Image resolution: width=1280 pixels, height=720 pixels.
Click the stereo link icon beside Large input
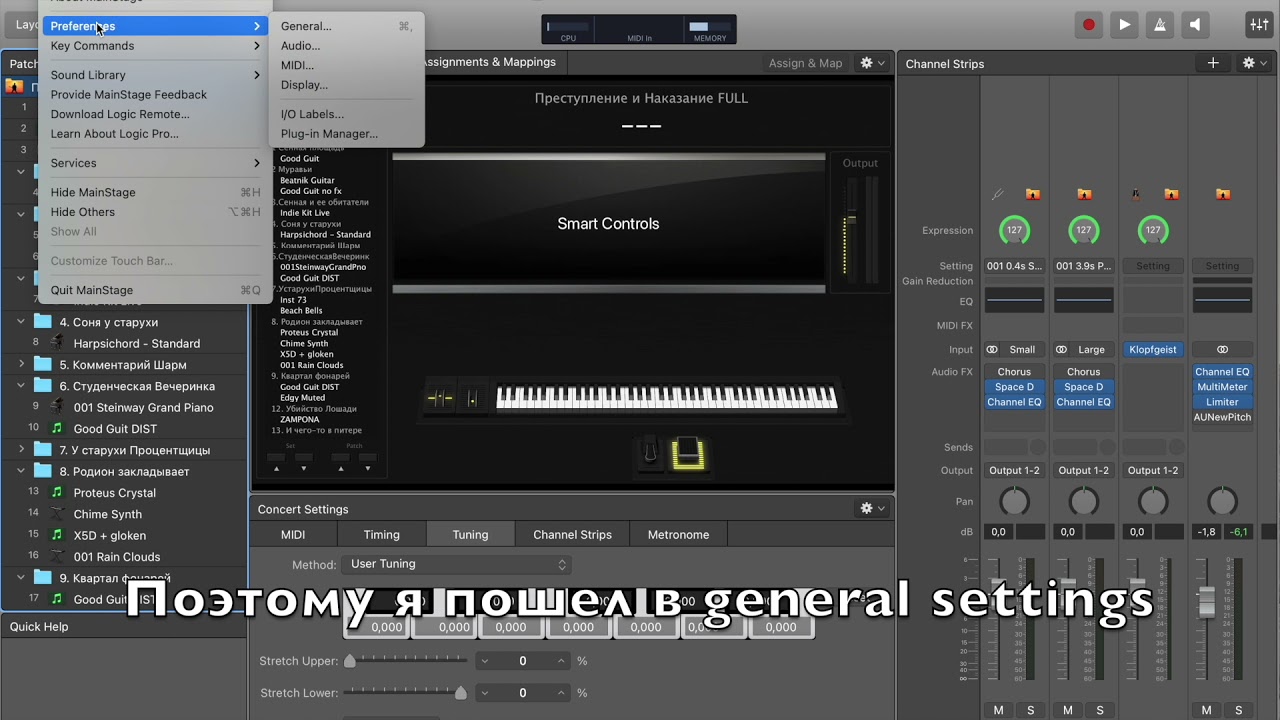pos(1061,350)
